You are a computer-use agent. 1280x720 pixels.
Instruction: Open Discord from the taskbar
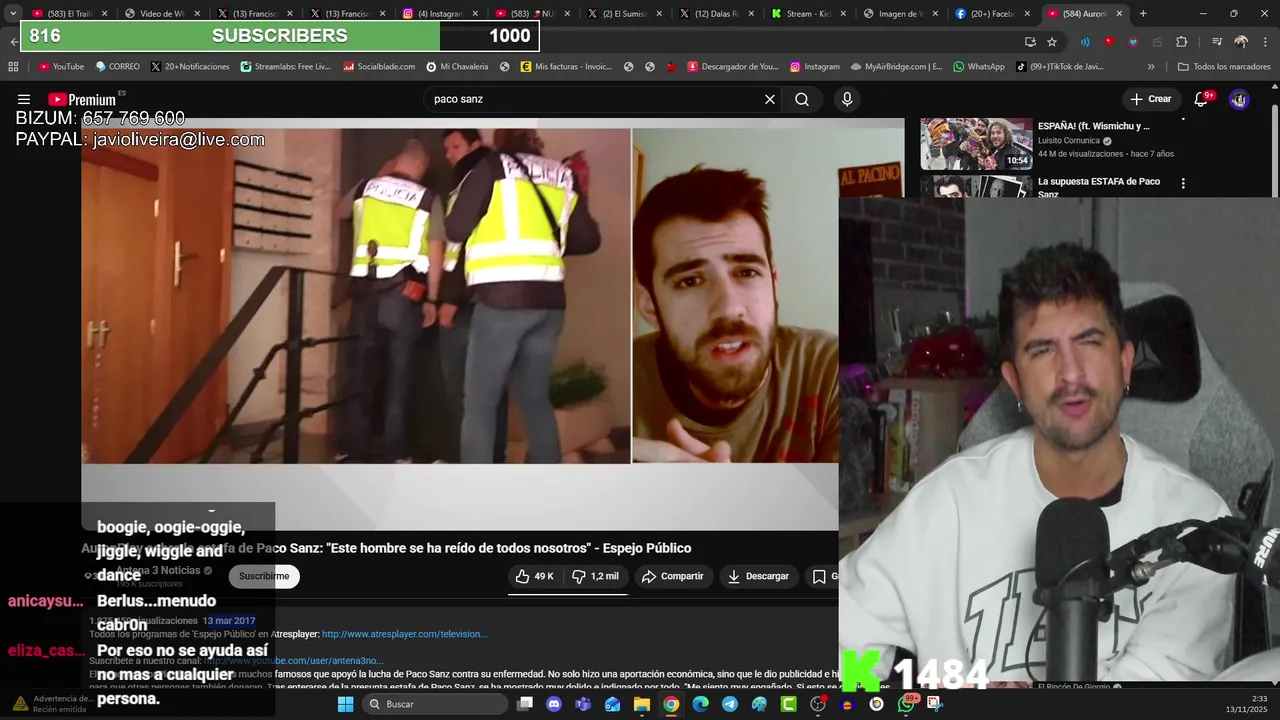point(554,704)
